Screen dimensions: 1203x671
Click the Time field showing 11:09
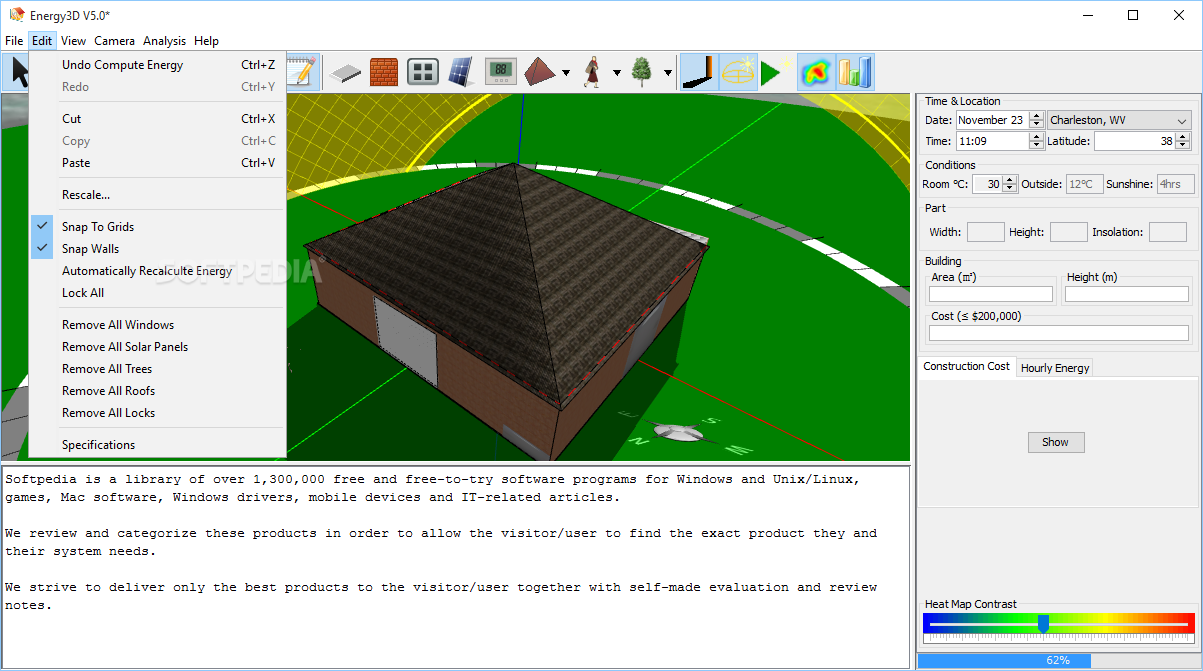[x=992, y=141]
